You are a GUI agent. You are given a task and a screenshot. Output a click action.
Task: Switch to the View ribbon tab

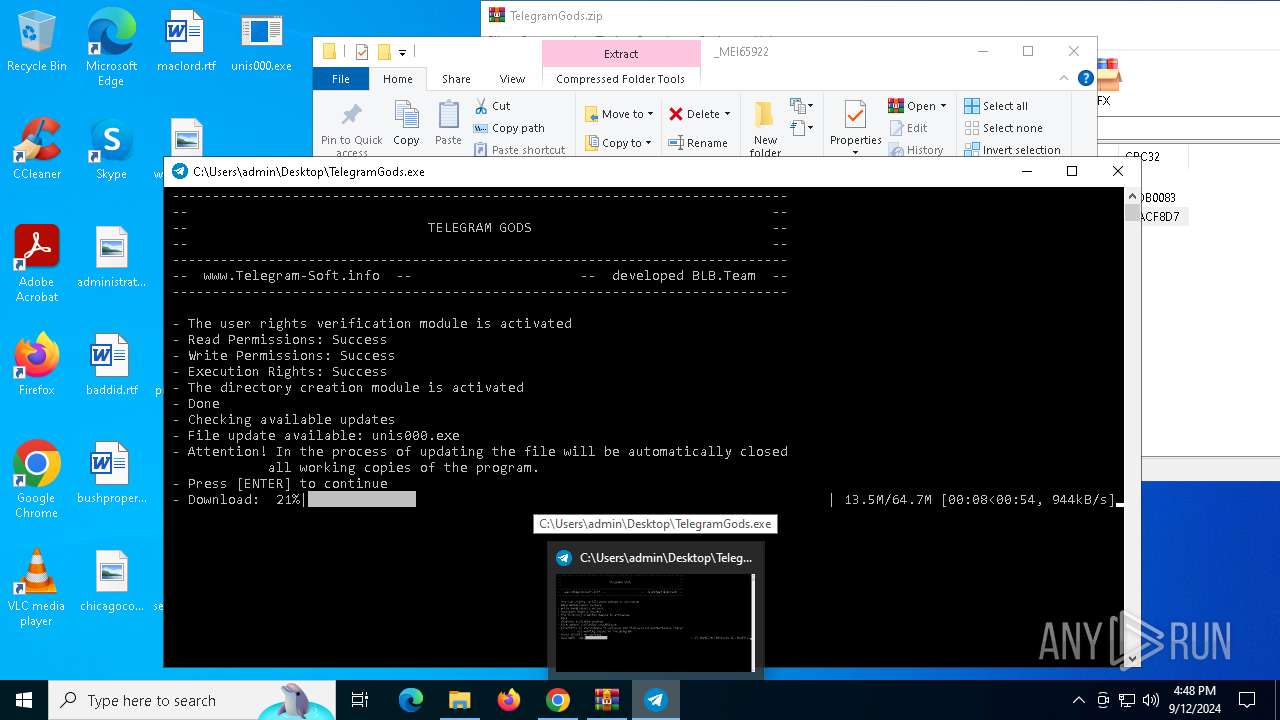point(512,79)
